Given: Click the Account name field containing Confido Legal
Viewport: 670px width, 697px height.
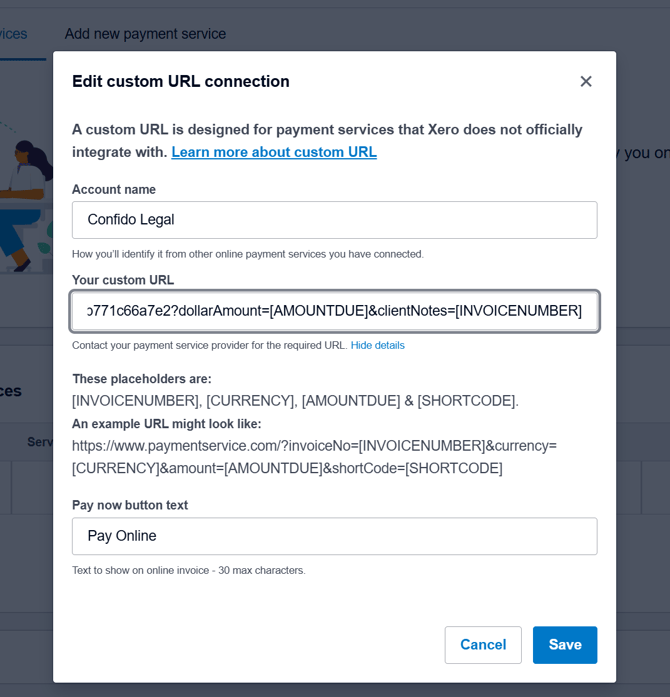Looking at the screenshot, I should pos(334,220).
